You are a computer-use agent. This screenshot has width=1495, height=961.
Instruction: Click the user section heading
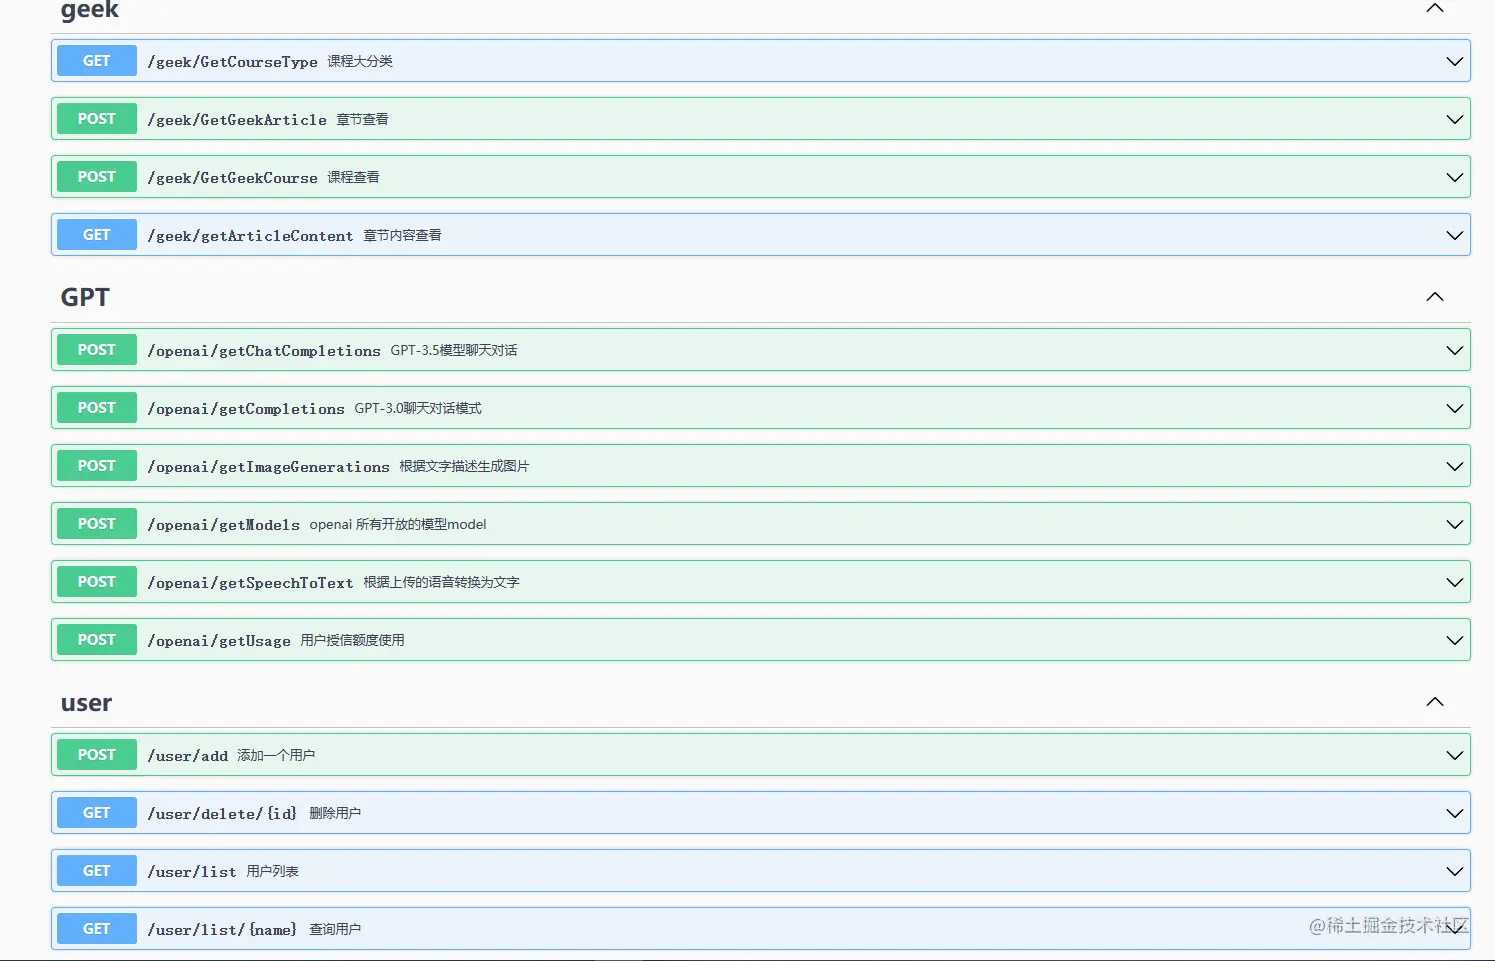pos(86,703)
